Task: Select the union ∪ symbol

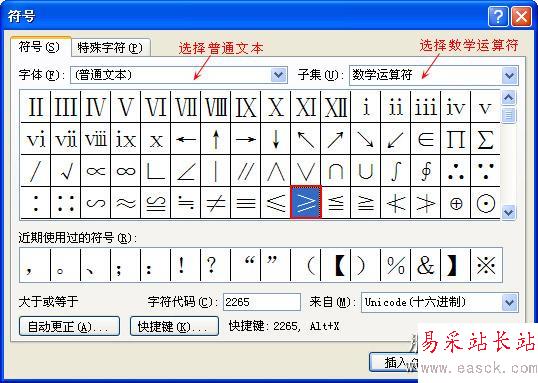Action: tap(366, 171)
